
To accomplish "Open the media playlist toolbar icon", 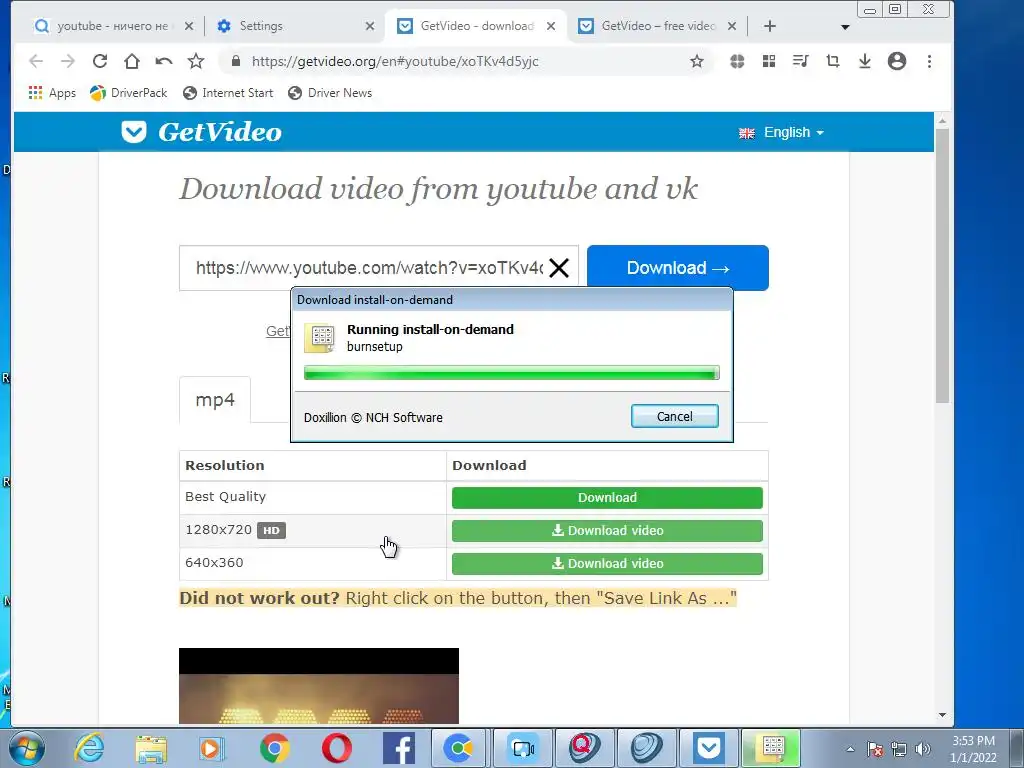I will [801, 61].
